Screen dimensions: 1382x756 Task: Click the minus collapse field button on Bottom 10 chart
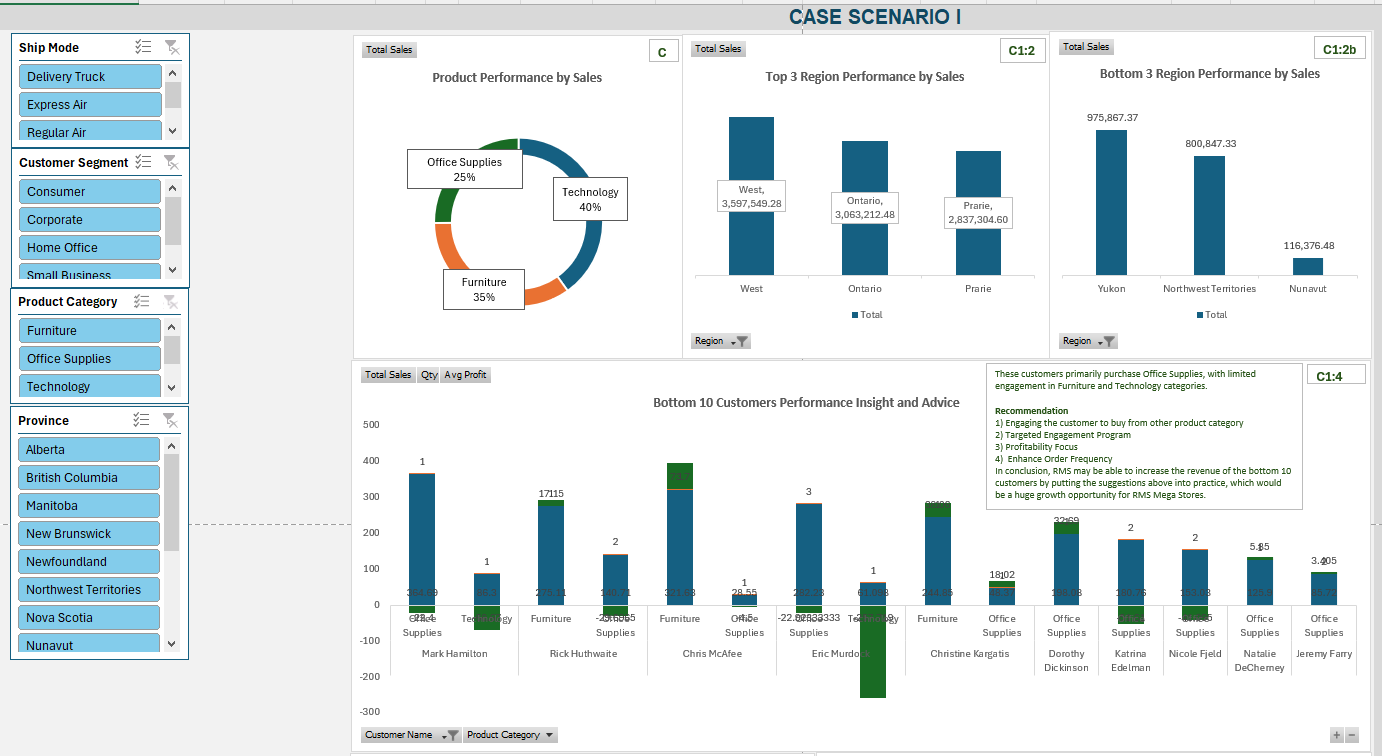click(x=1352, y=735)
